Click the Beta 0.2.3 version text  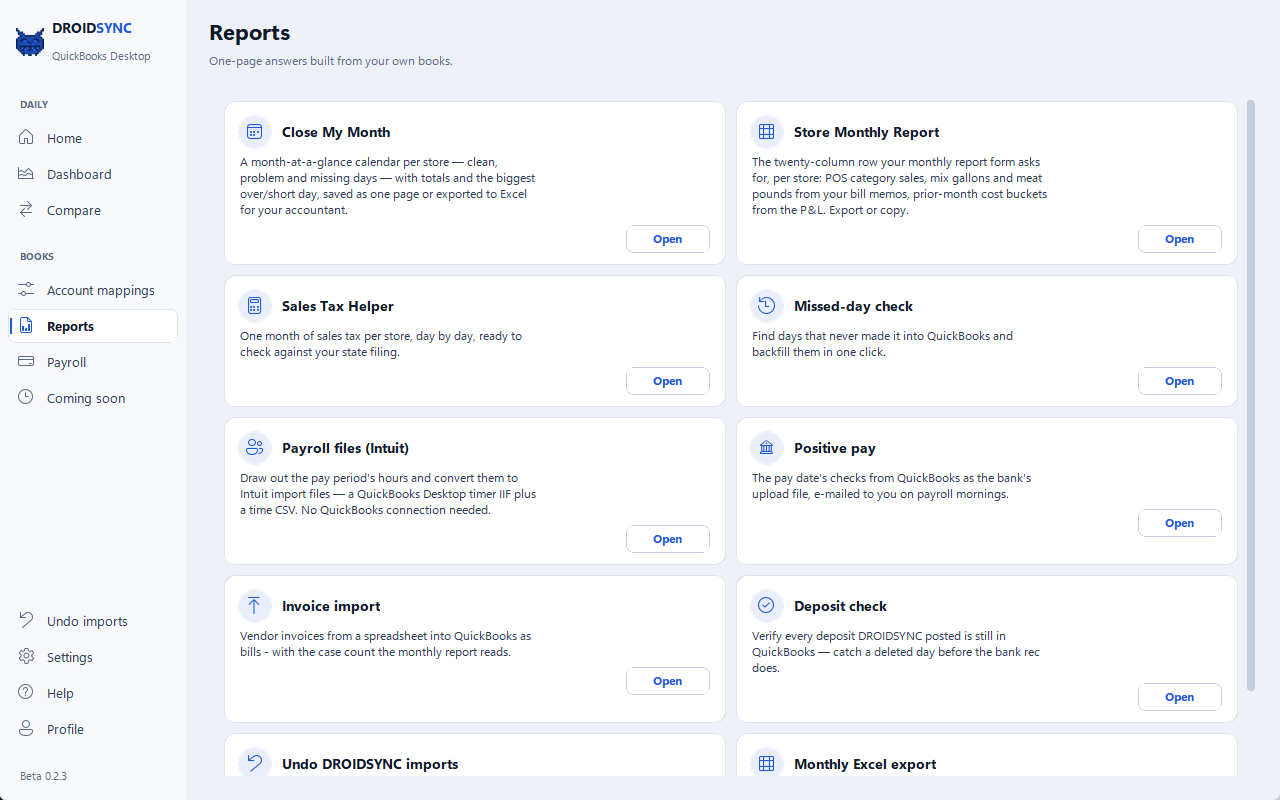[x=43, y=776]
